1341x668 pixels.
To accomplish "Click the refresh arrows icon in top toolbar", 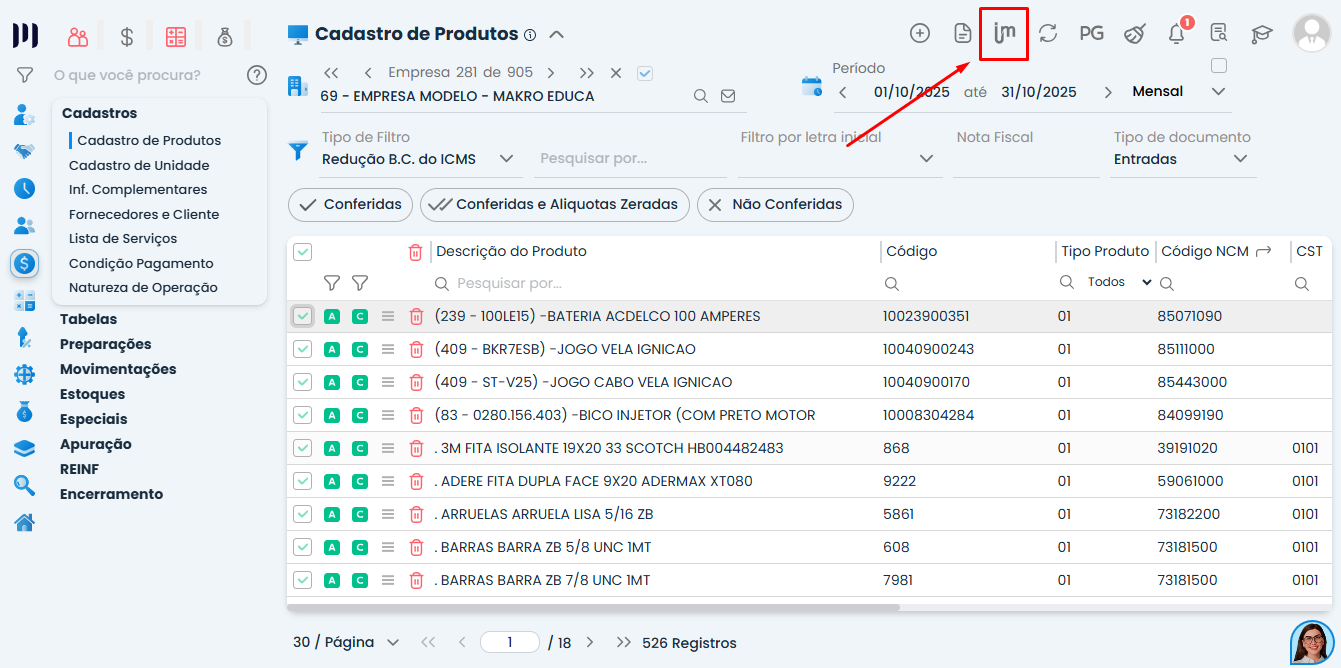I will coord(1048,33).
